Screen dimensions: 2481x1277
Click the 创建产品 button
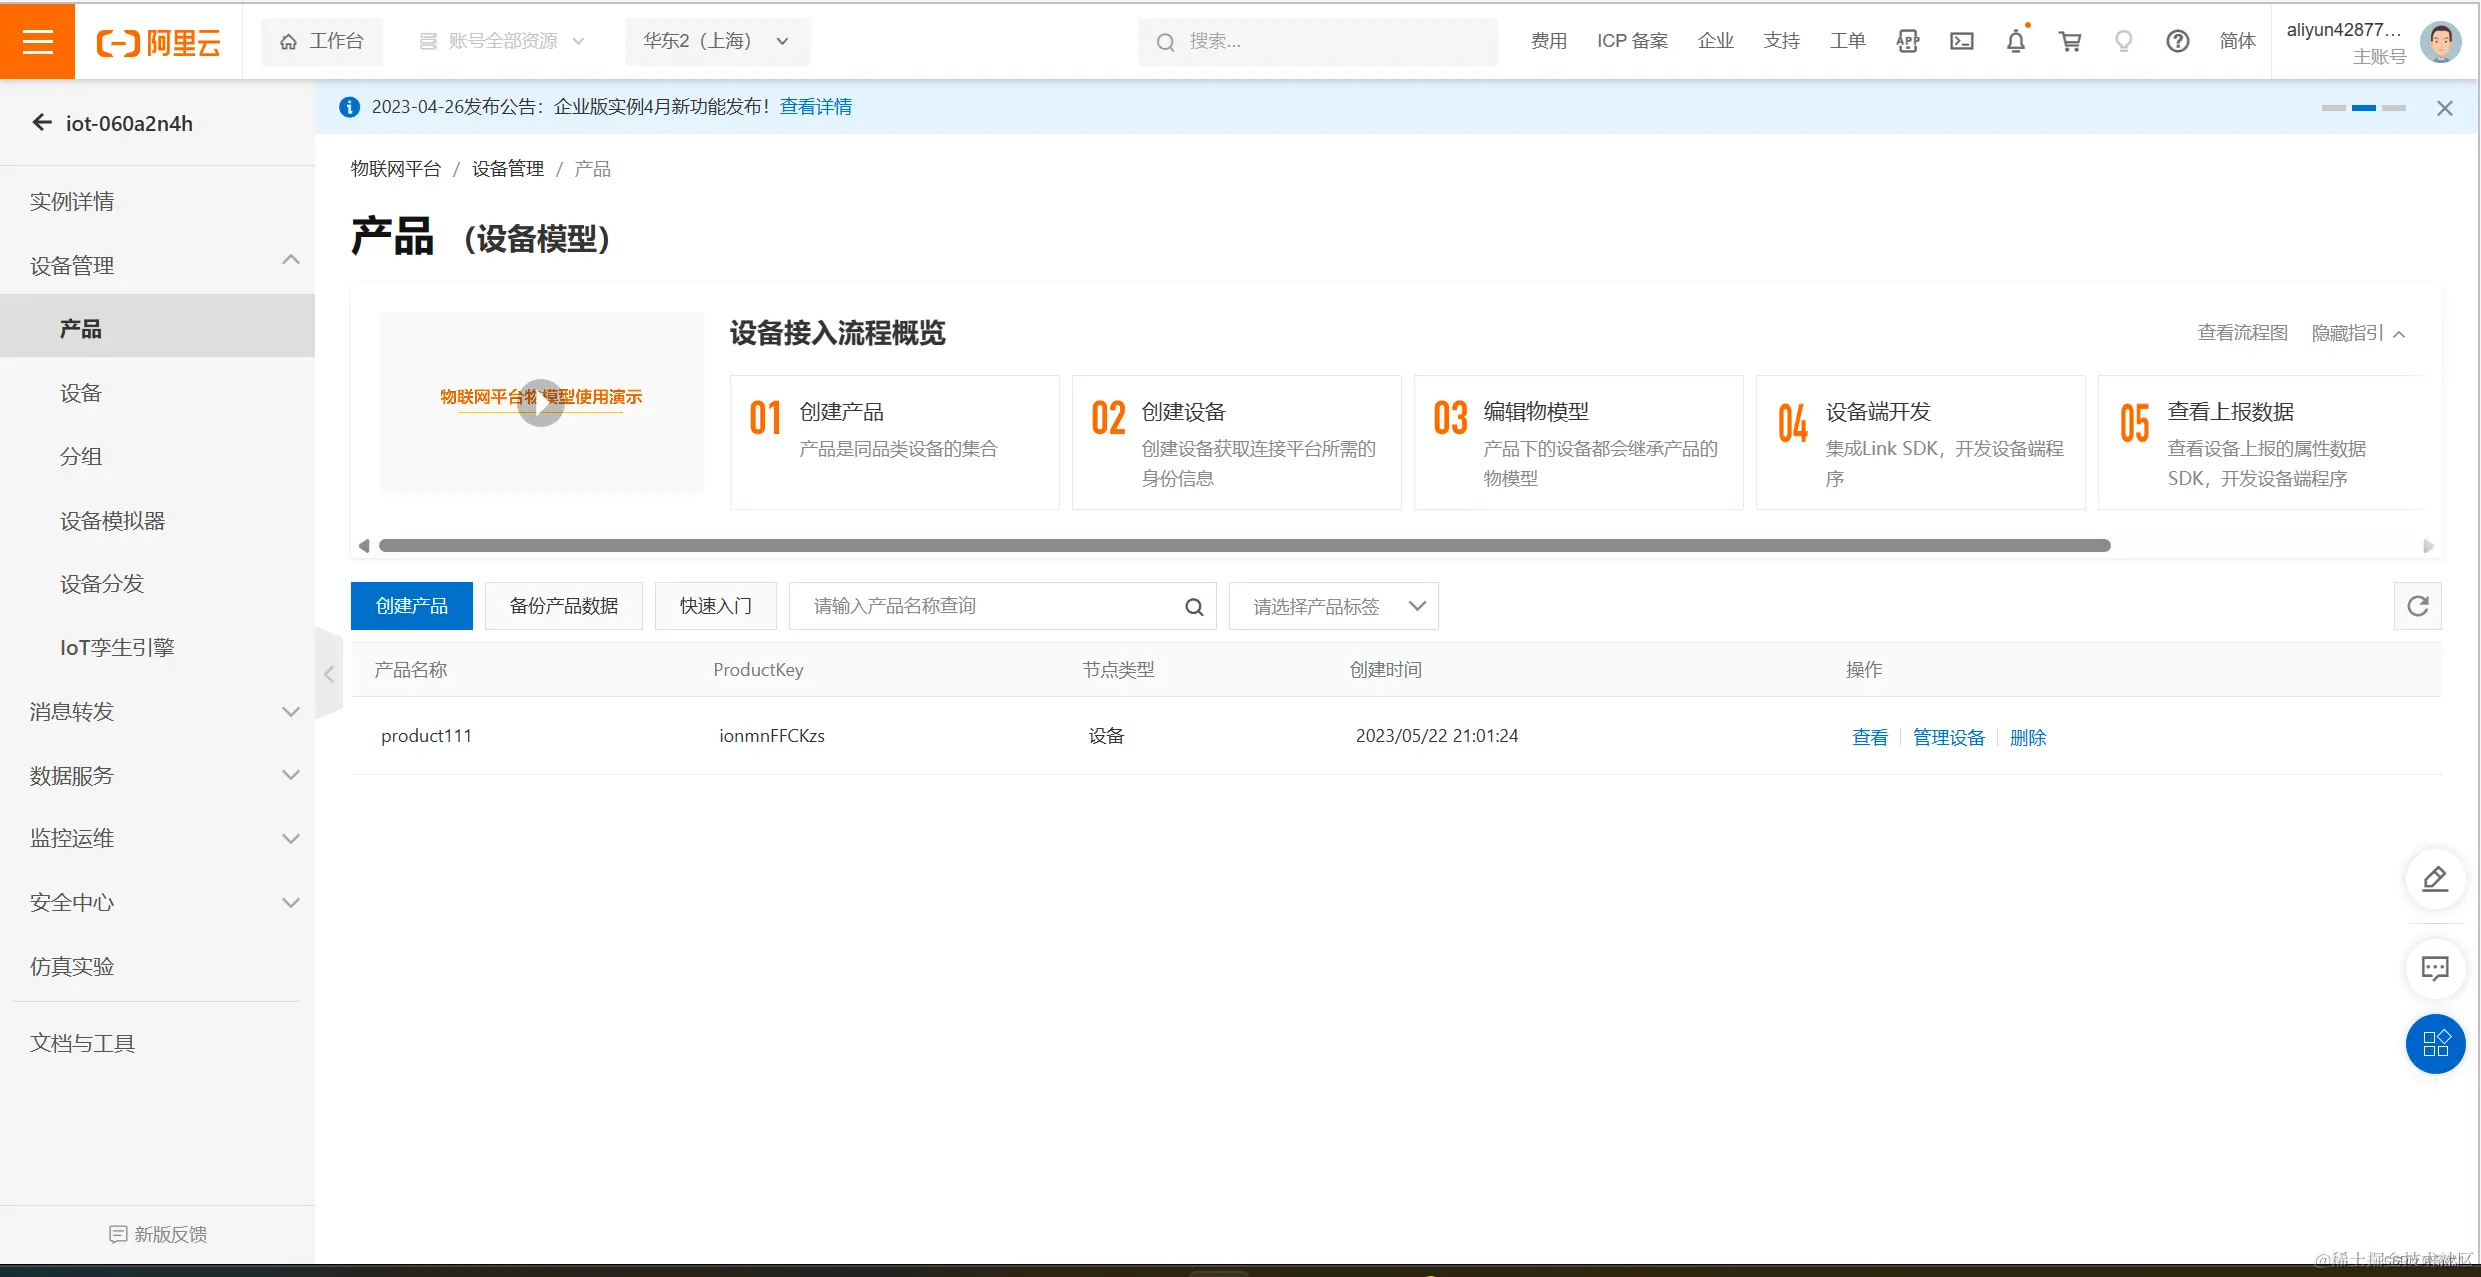[x=411, y=605]
